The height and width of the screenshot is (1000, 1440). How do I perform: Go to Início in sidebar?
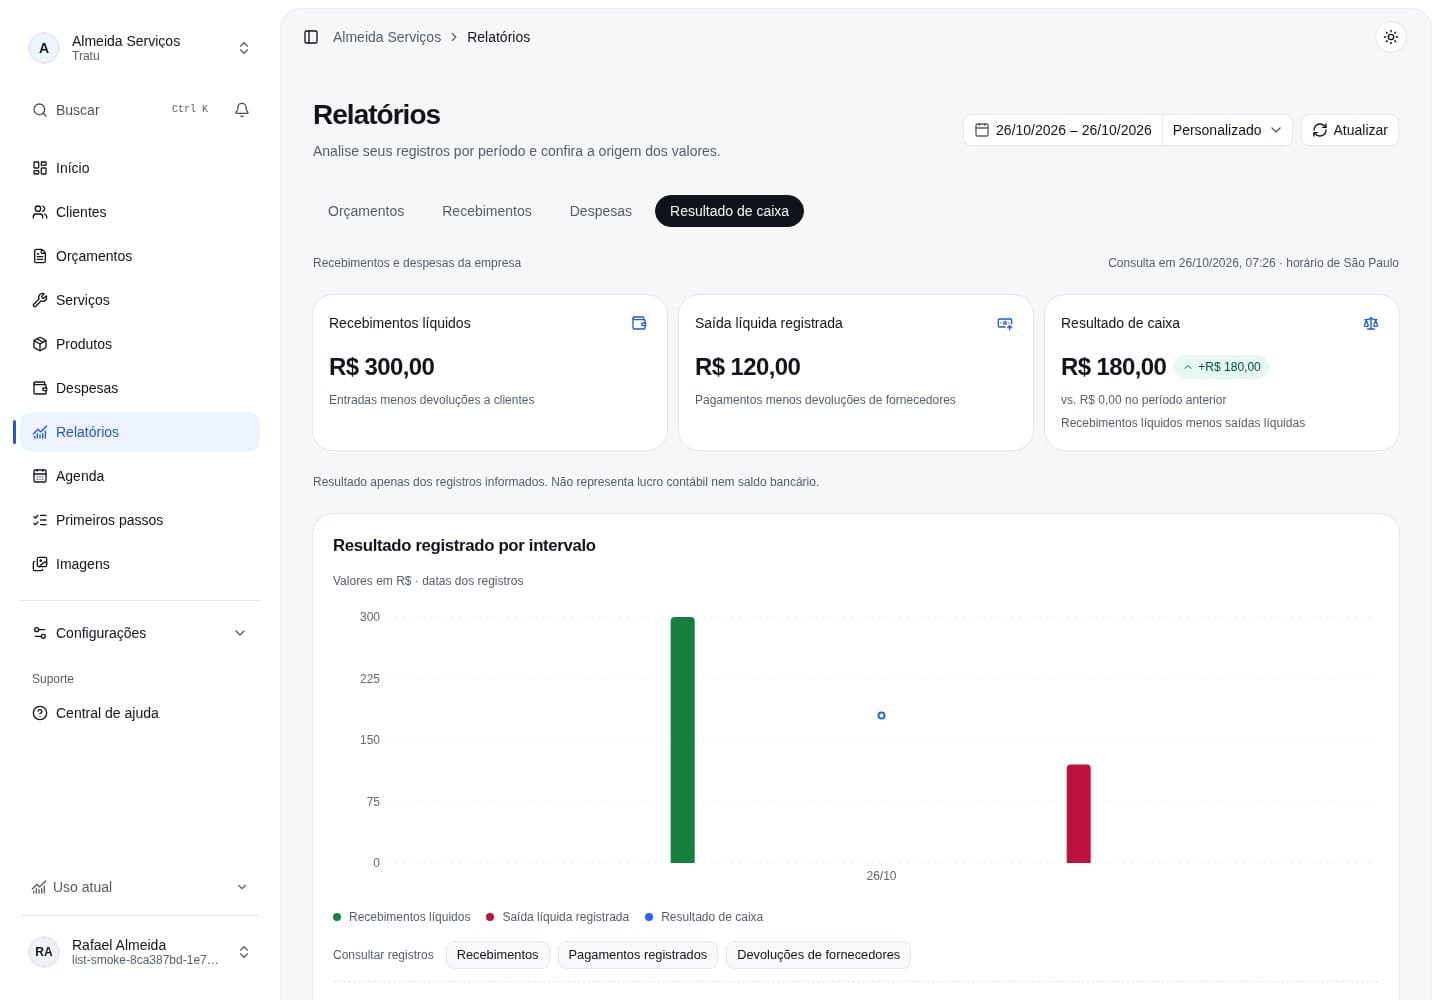(x=140, y=168)
